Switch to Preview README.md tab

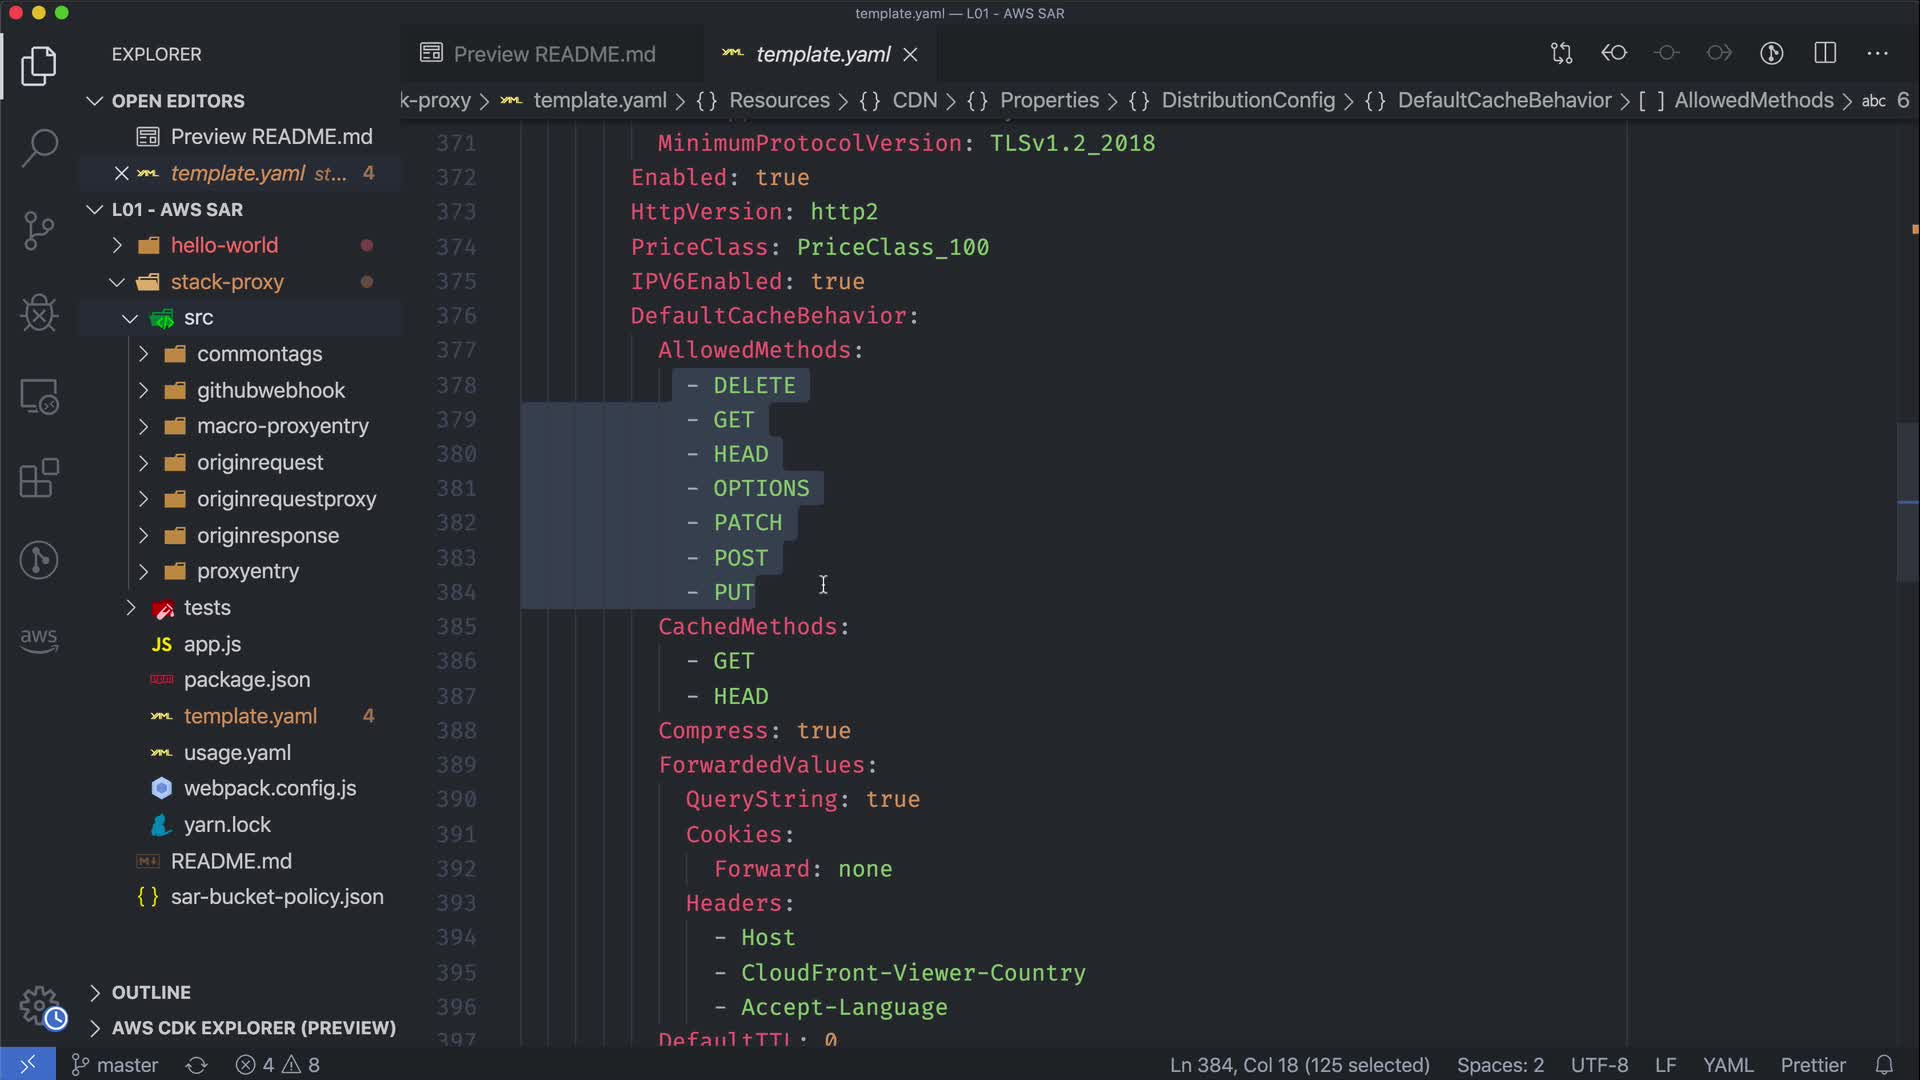pyautogui.click(x=553, y=54)
